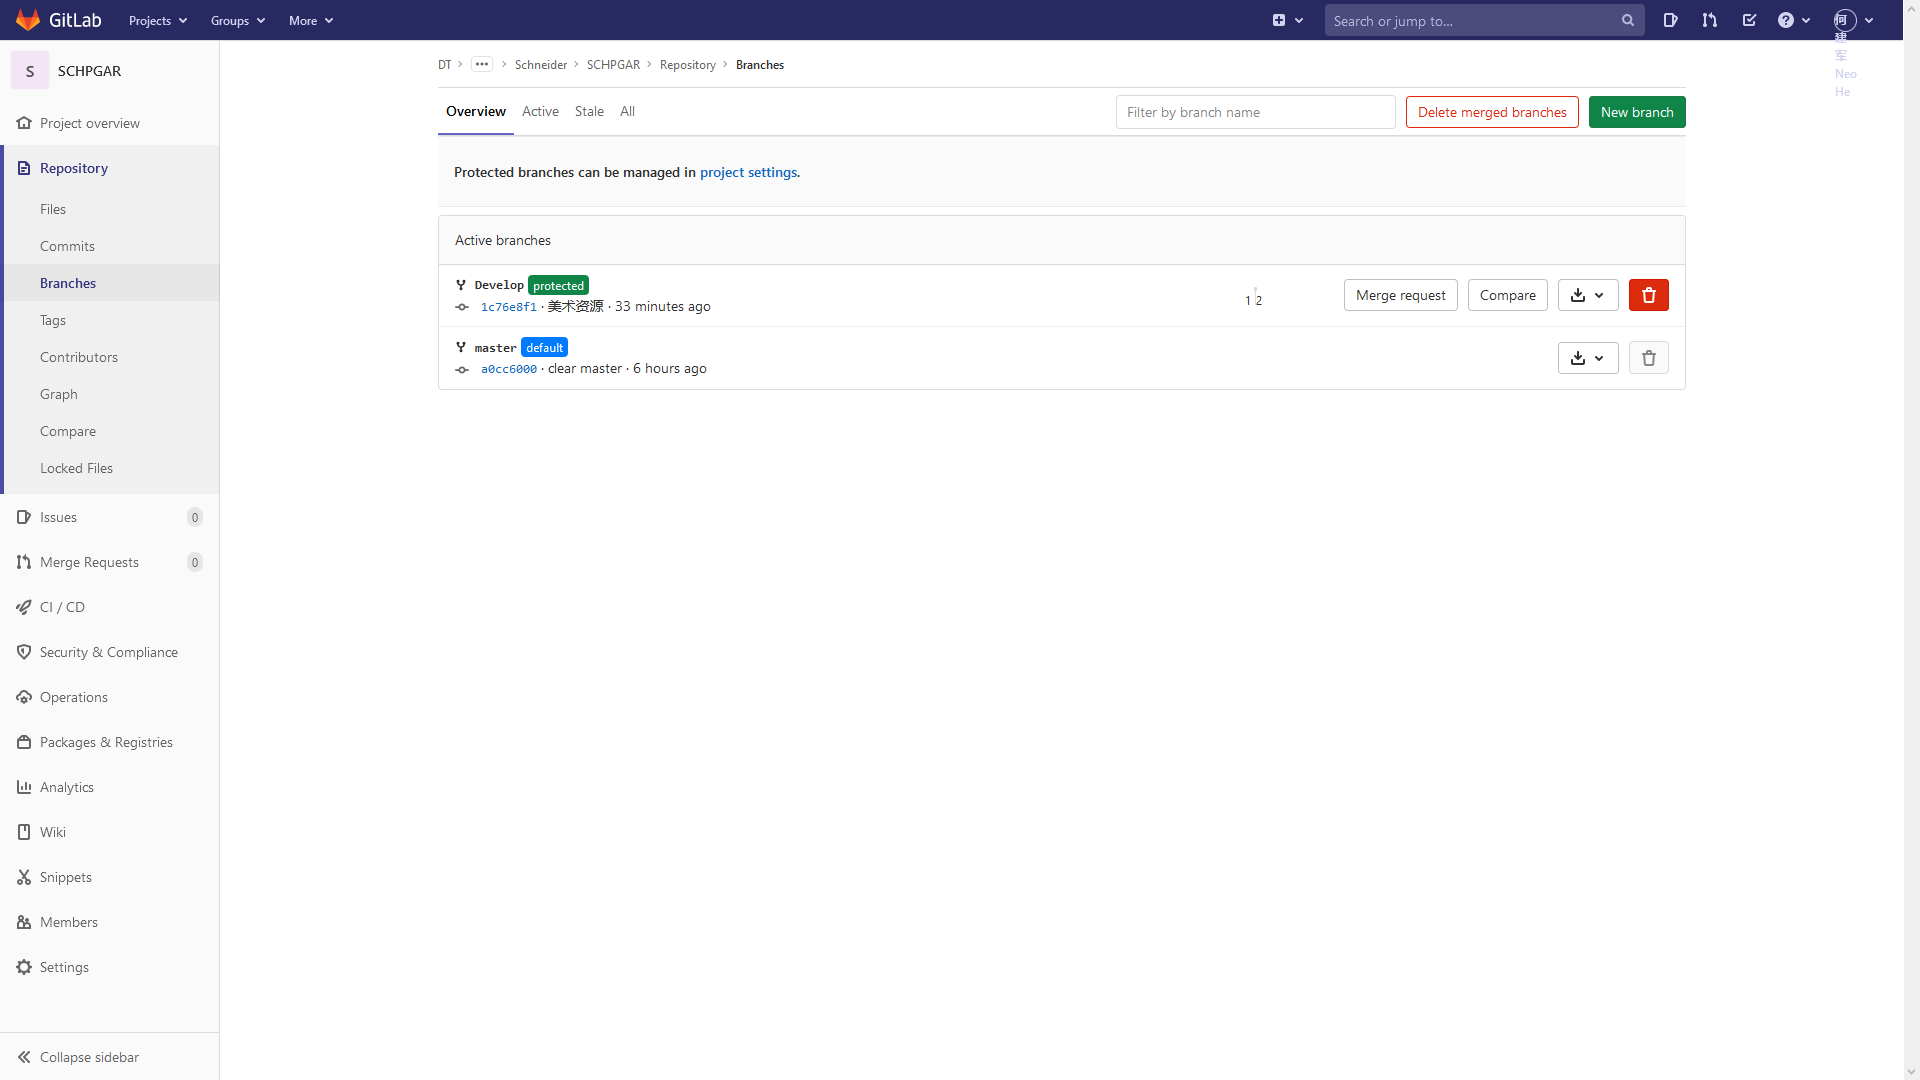Open commit a0cc6000 link
The width and height of the screenshot is (1920, 1080).
click(508, 369)
